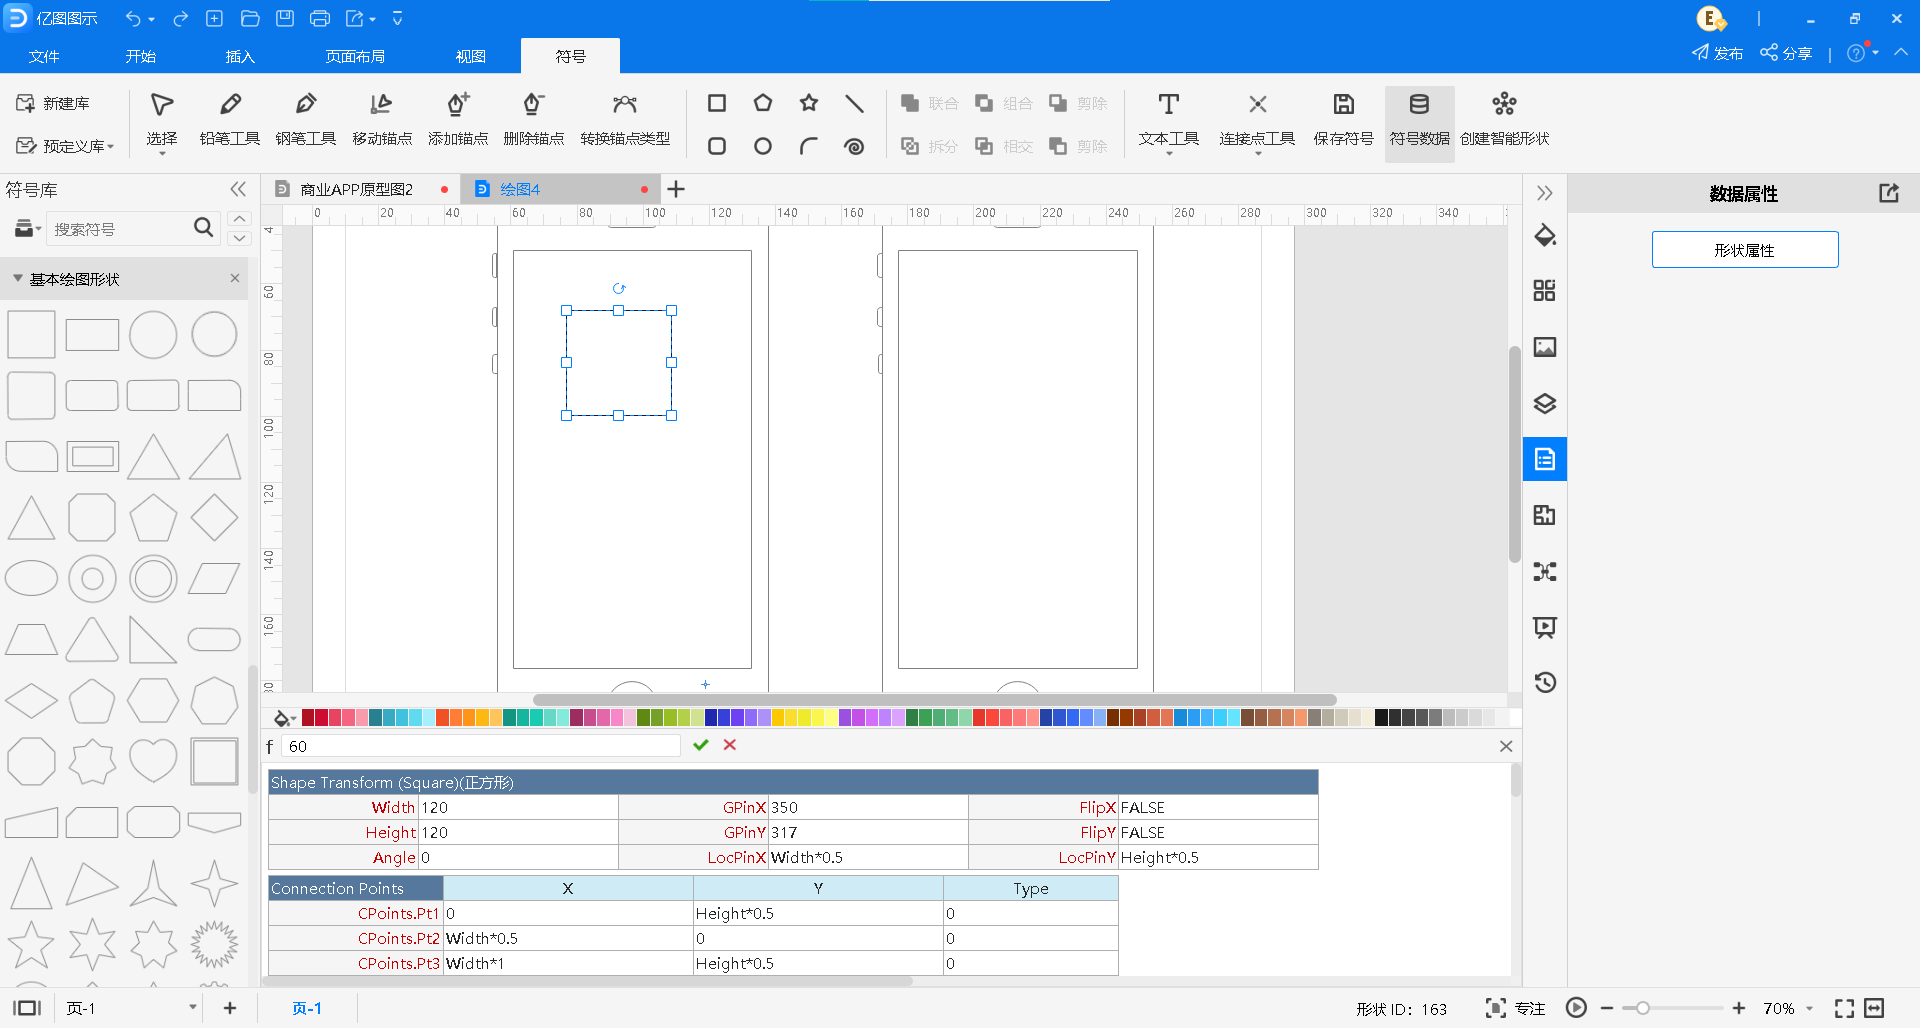The height and width of the screenshot is (1028, 1920).
Task: Click the zoom in plus button
Action: pyautogui.click(x=1738, y=1008)
